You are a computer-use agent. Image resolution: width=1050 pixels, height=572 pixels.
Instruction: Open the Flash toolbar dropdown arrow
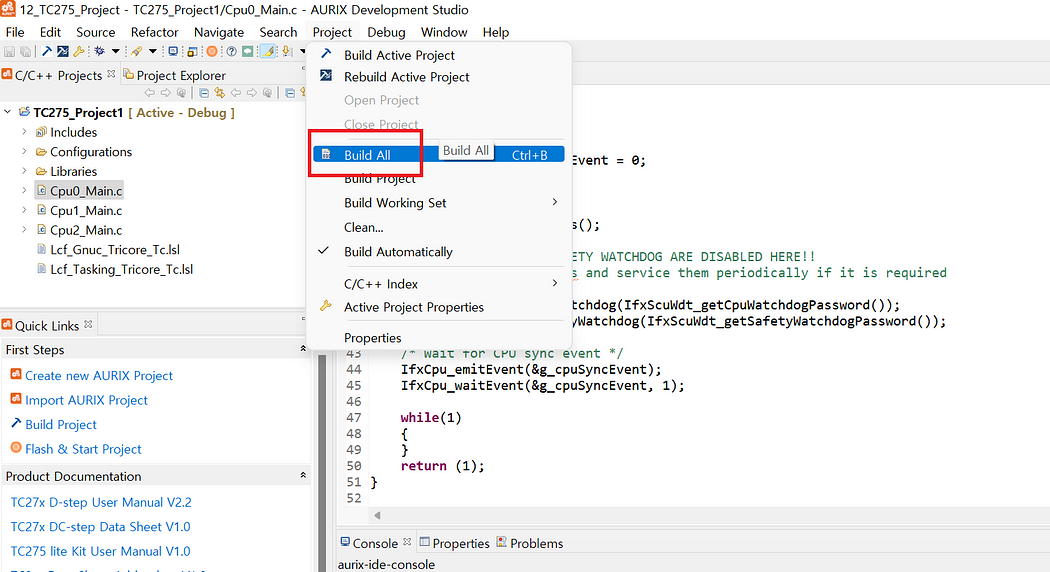pyautogui.click(x=153, y=52)
